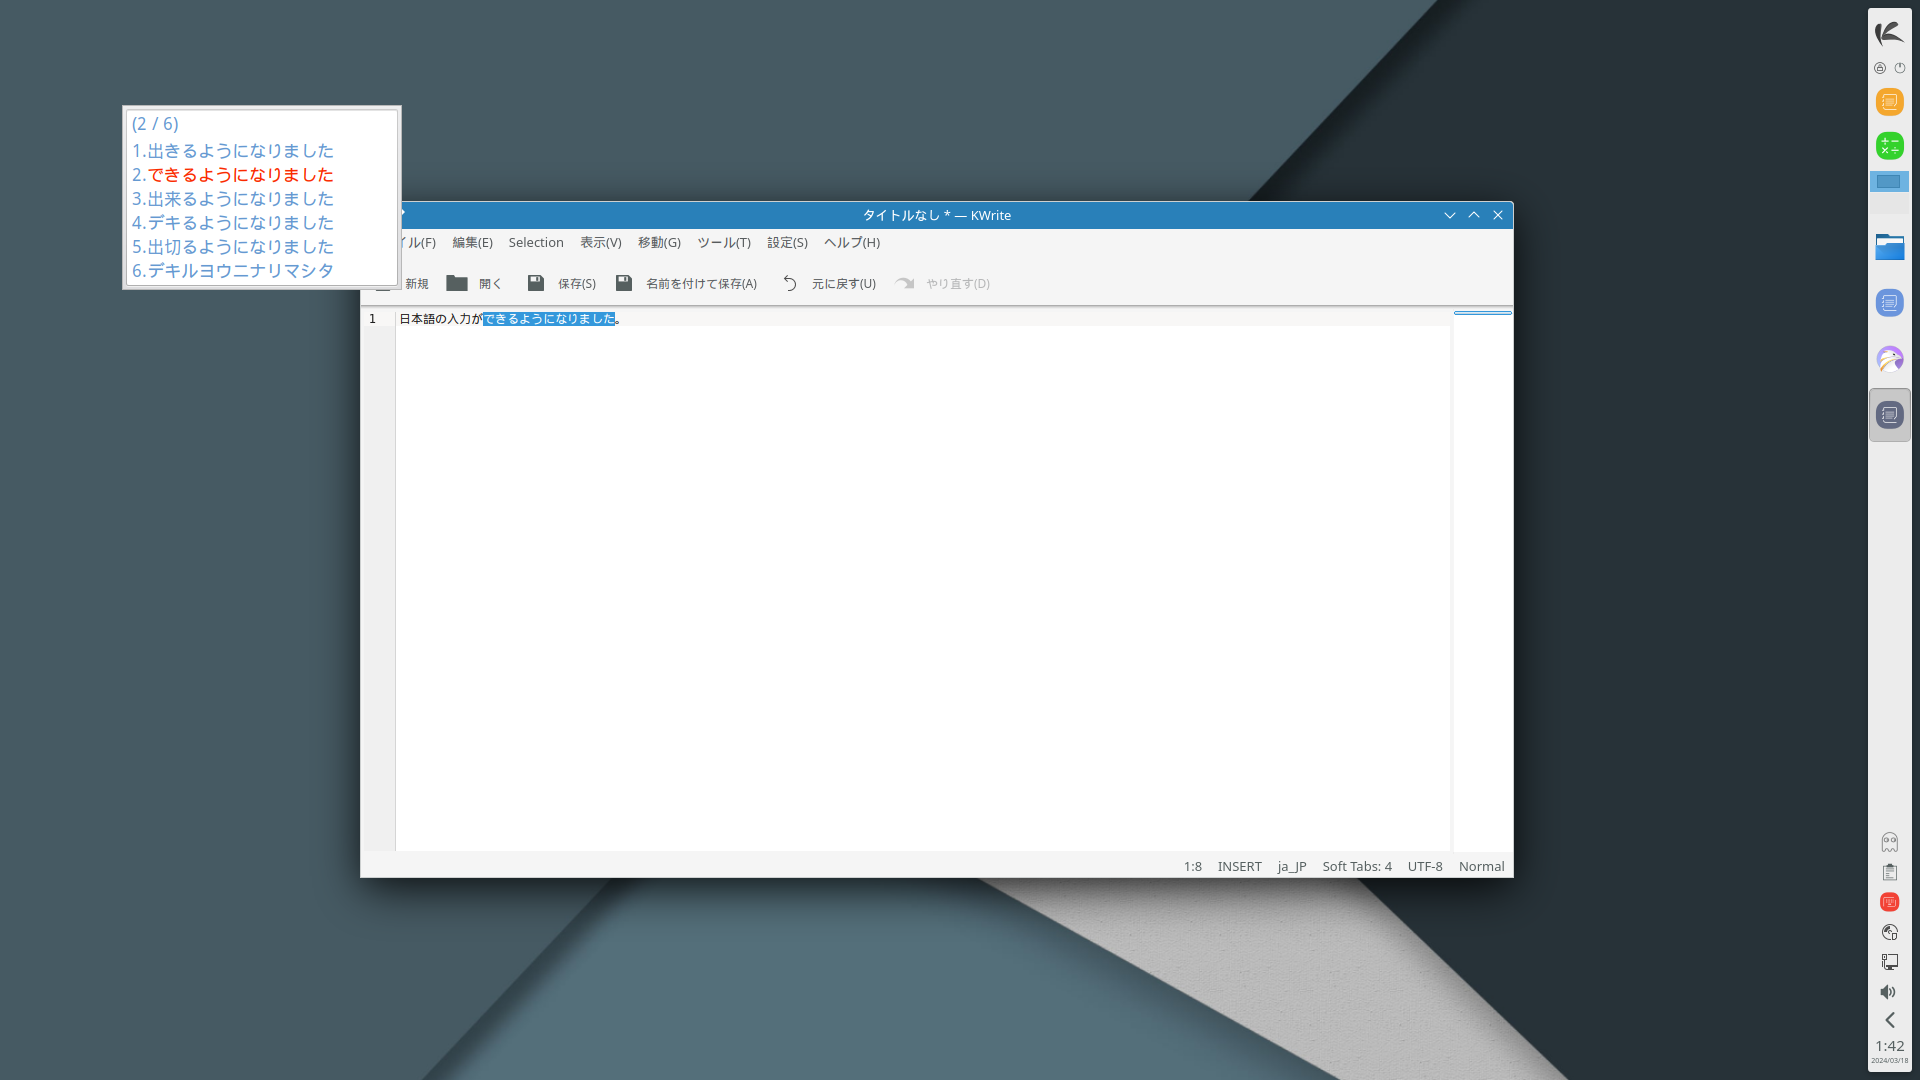Click the volume speaker tray icon
Viewport: 1920px width, 1080px height.
[1888, 992]
